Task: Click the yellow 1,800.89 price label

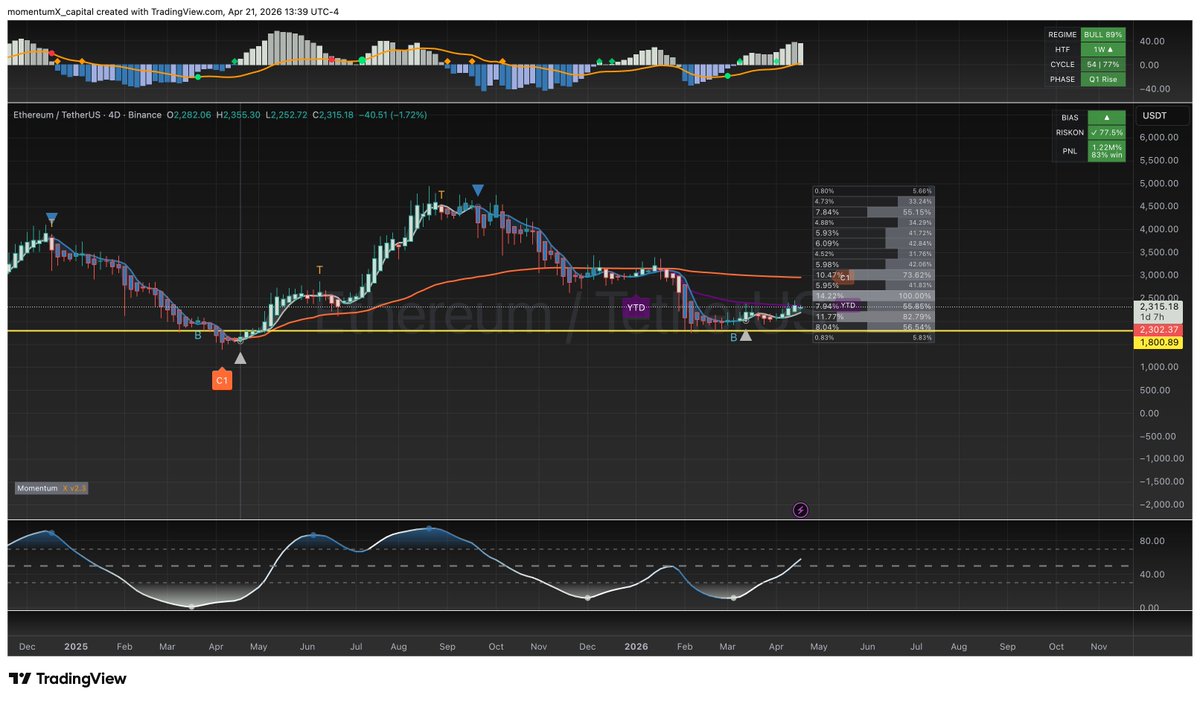Action: (x=1156, y=343)
